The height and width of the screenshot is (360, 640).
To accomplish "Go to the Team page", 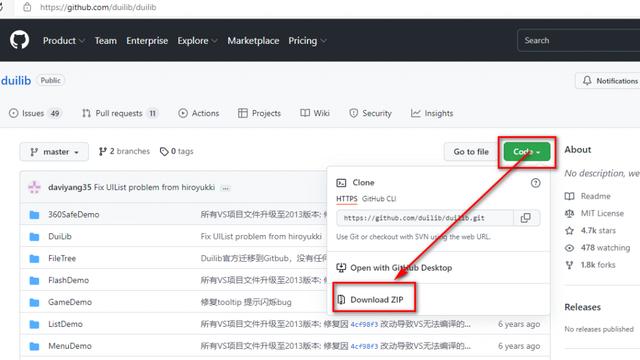I will click(106, 40).
